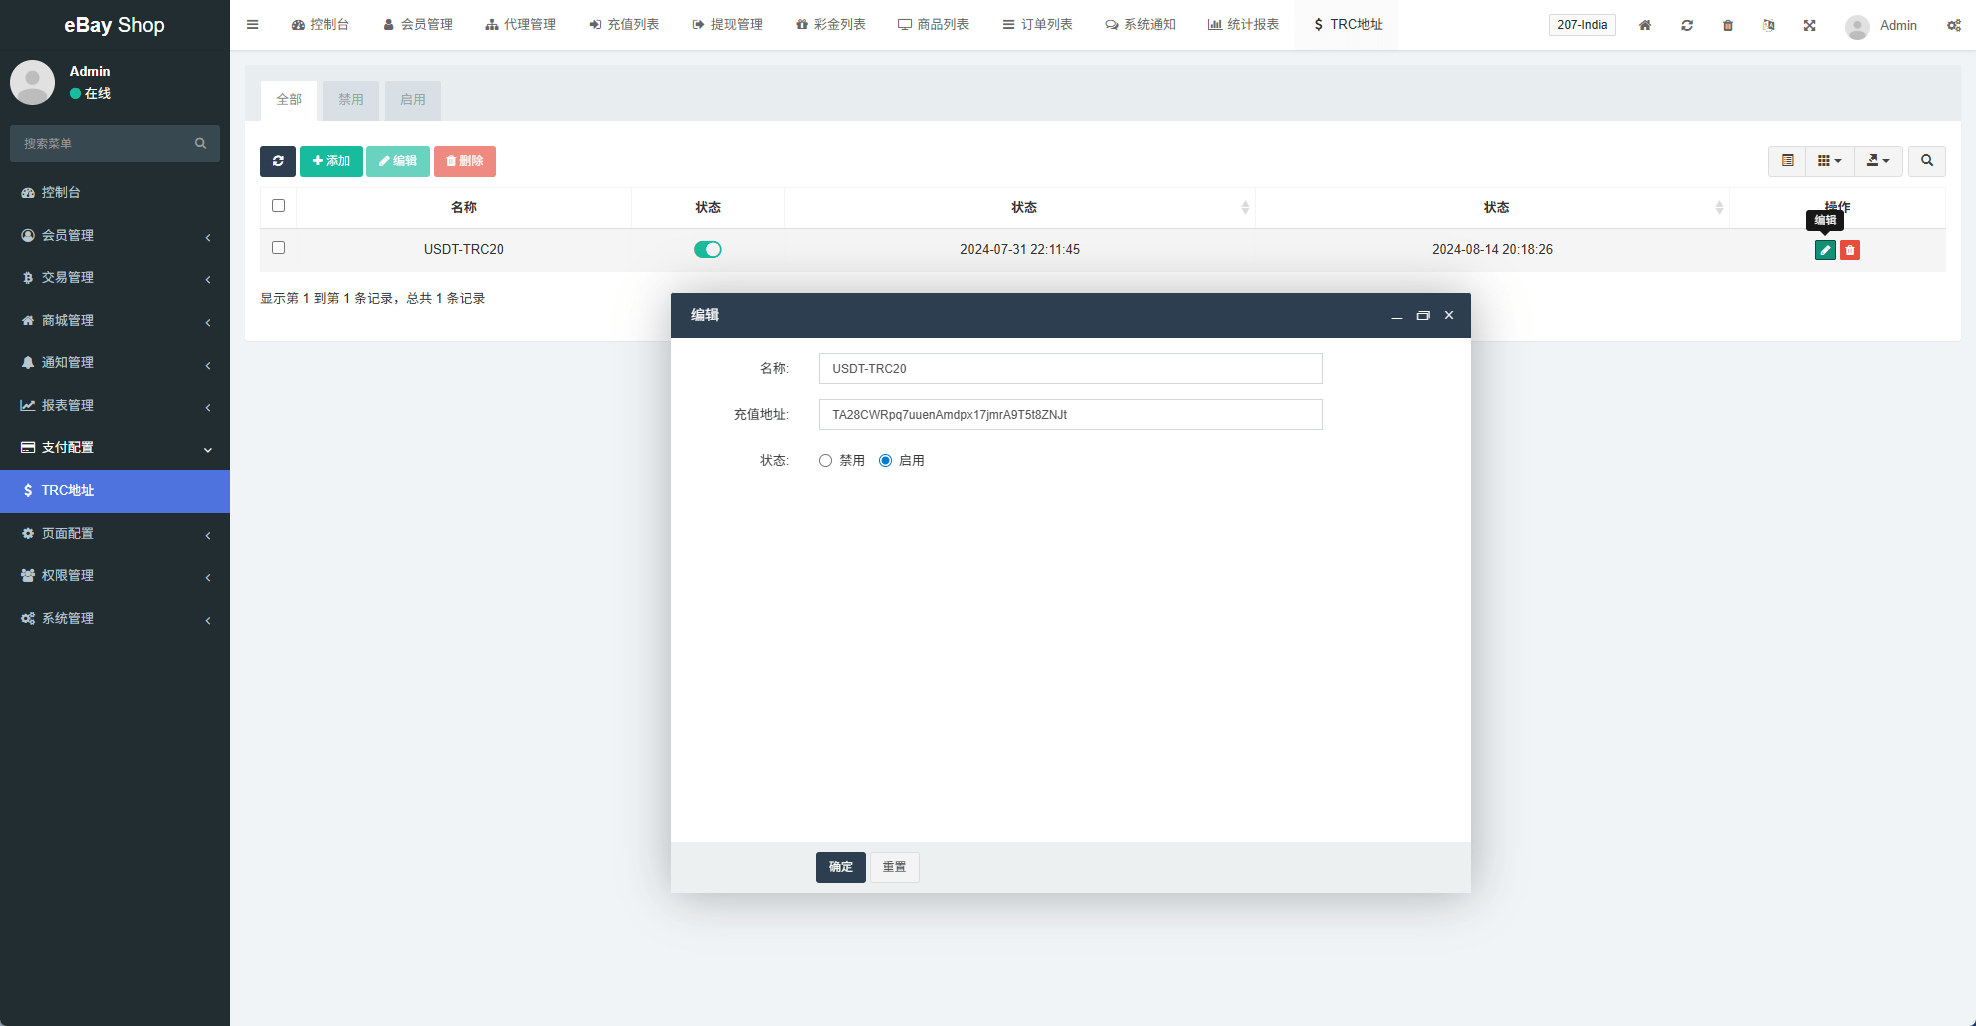Toggle the USDT-TRC20 status switch

coord(708,250)
